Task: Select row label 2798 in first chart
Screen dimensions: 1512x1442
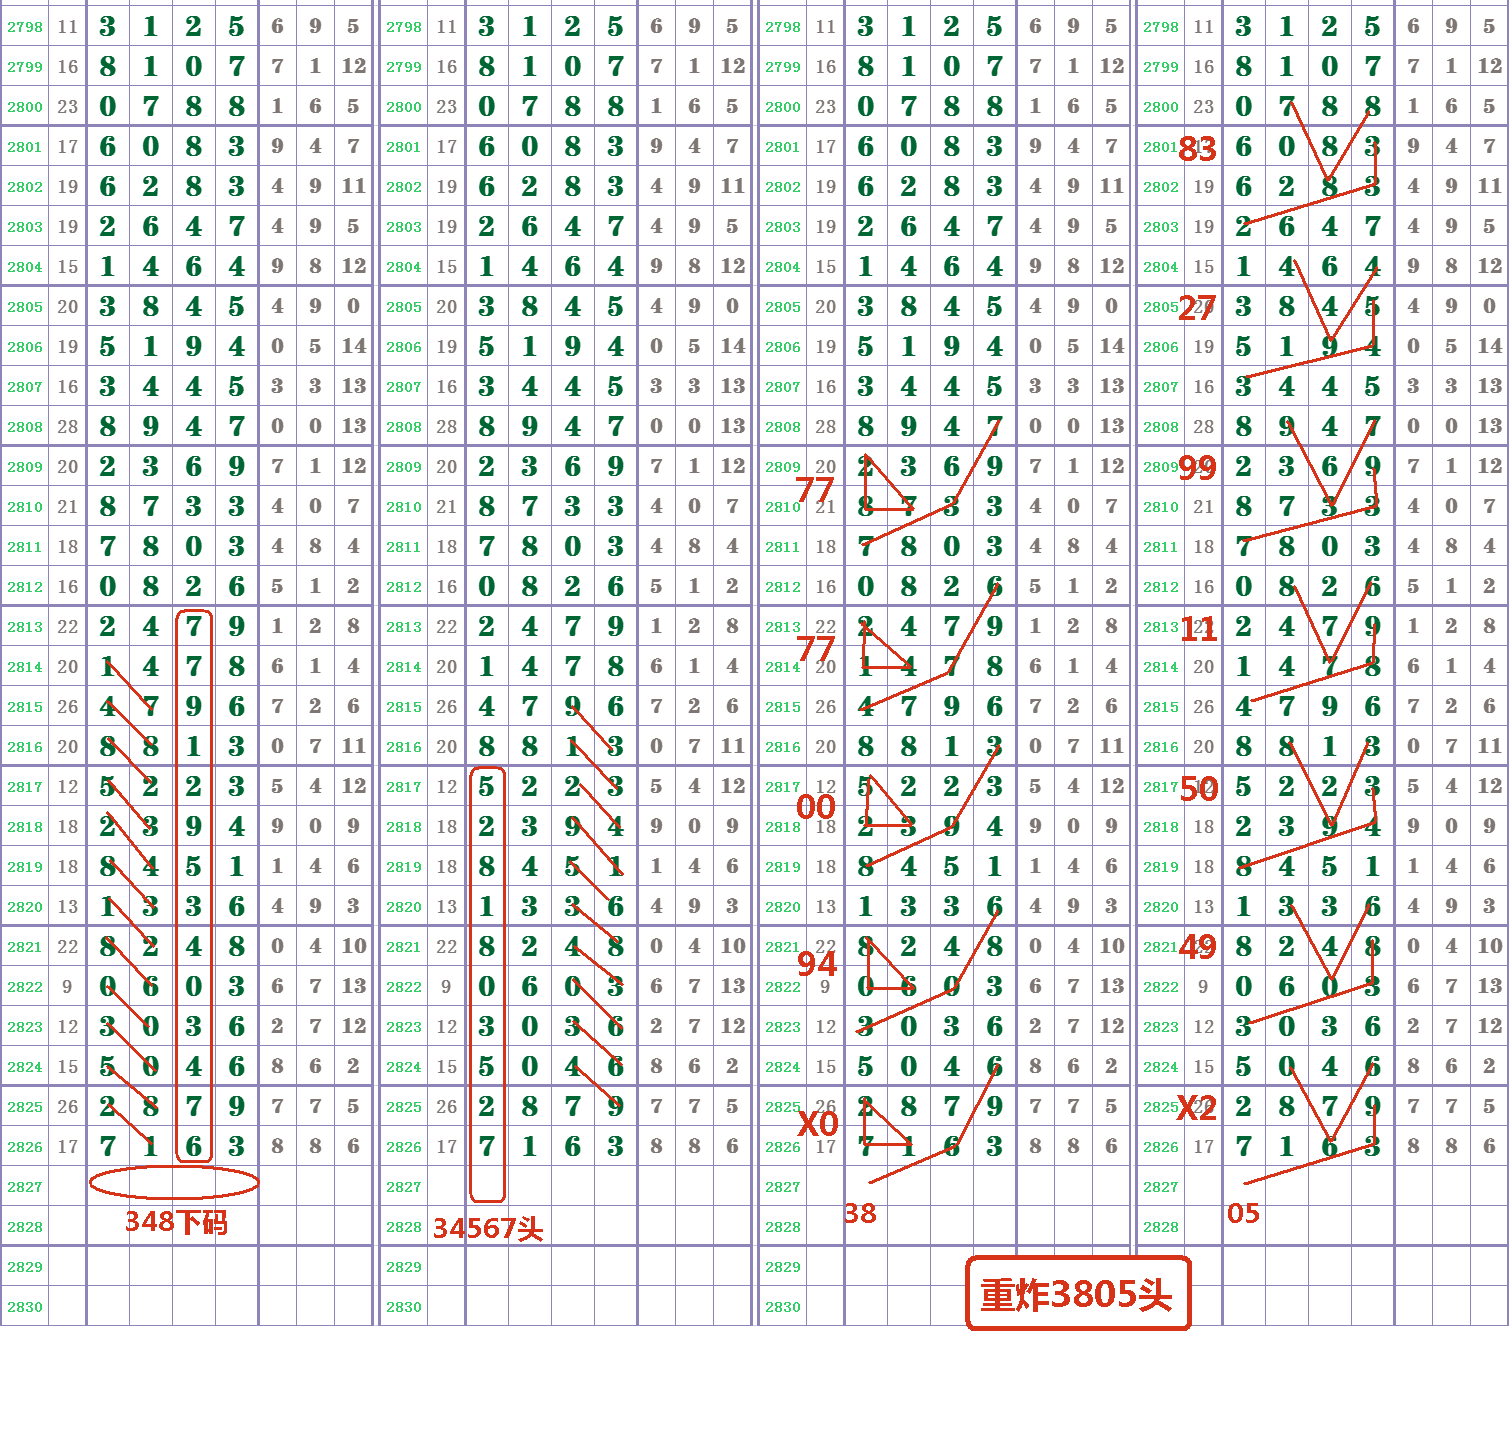Action: [x=27, y=27]
